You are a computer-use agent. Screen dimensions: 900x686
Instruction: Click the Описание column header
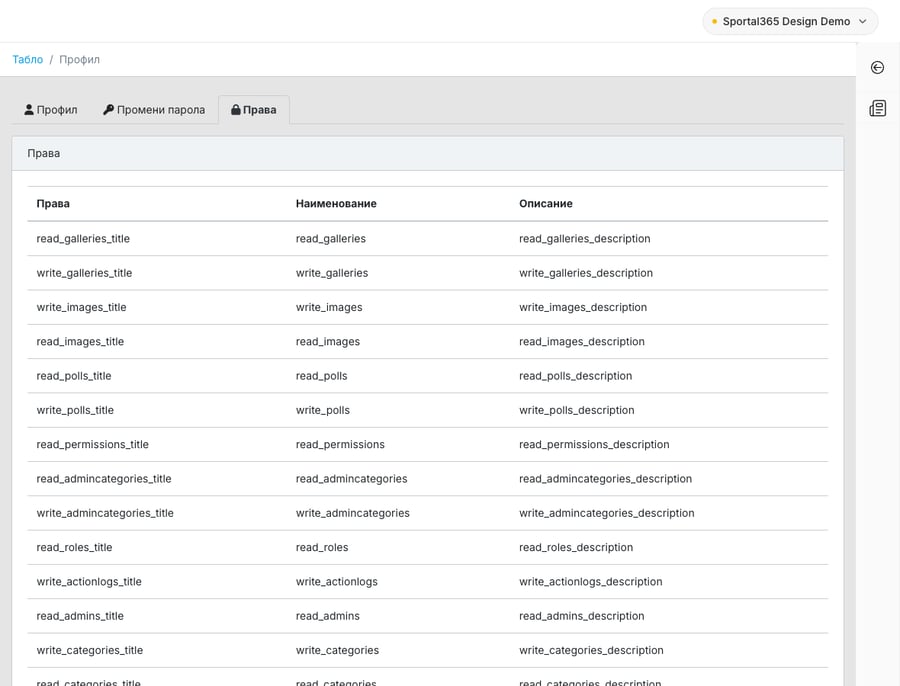[546, 203]
